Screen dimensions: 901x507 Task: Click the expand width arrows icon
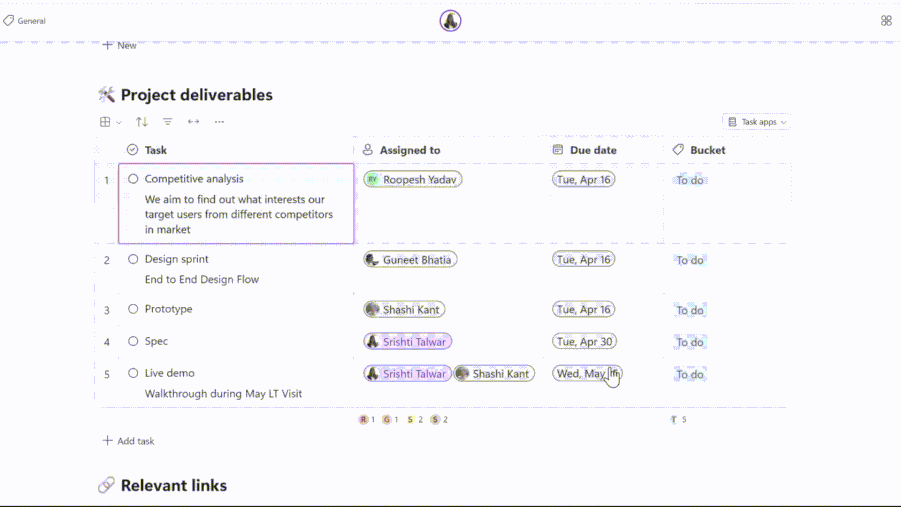click(x=194, y=122)
